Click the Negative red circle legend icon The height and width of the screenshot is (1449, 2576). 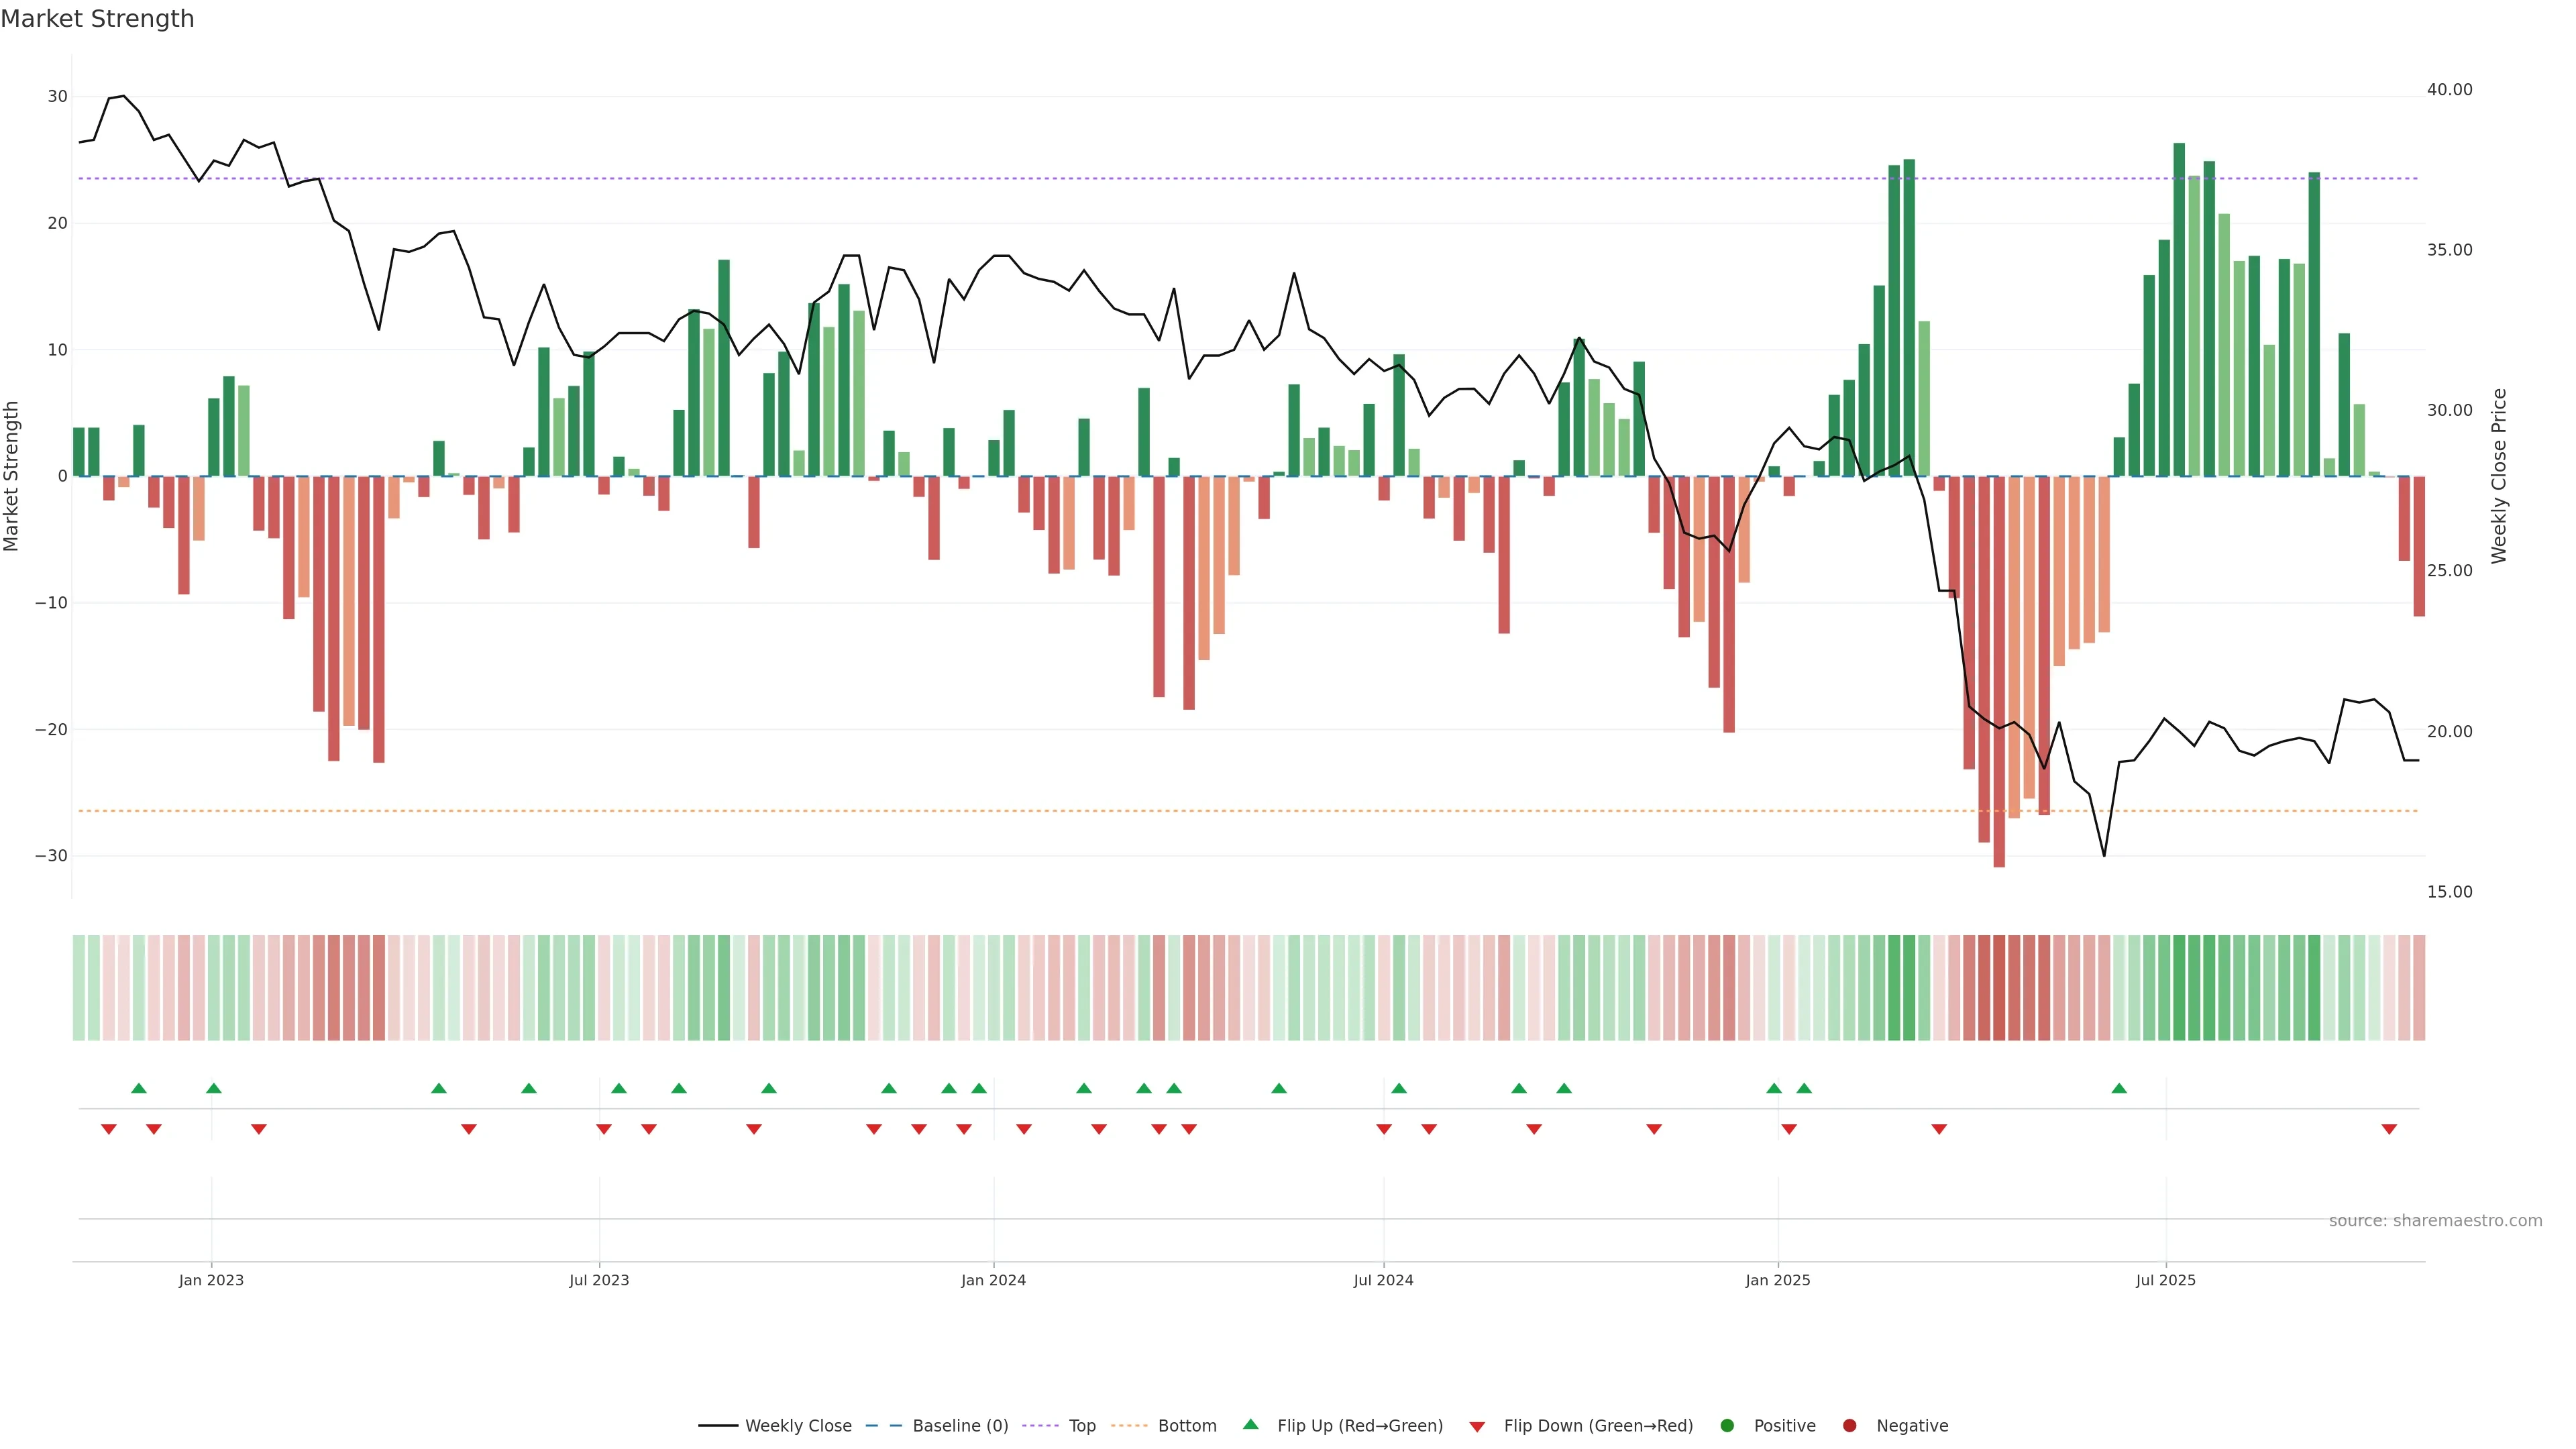(1849, 1426)
